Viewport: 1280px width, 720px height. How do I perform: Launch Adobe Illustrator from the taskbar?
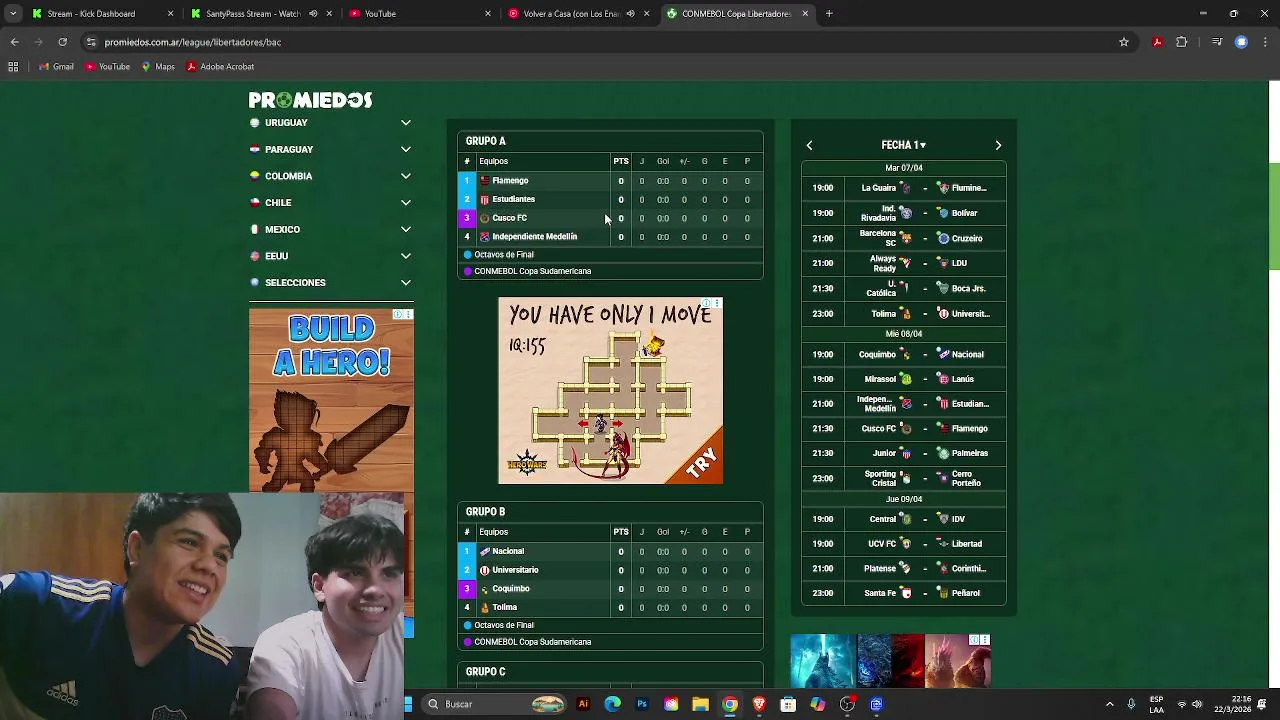point(583,704)
